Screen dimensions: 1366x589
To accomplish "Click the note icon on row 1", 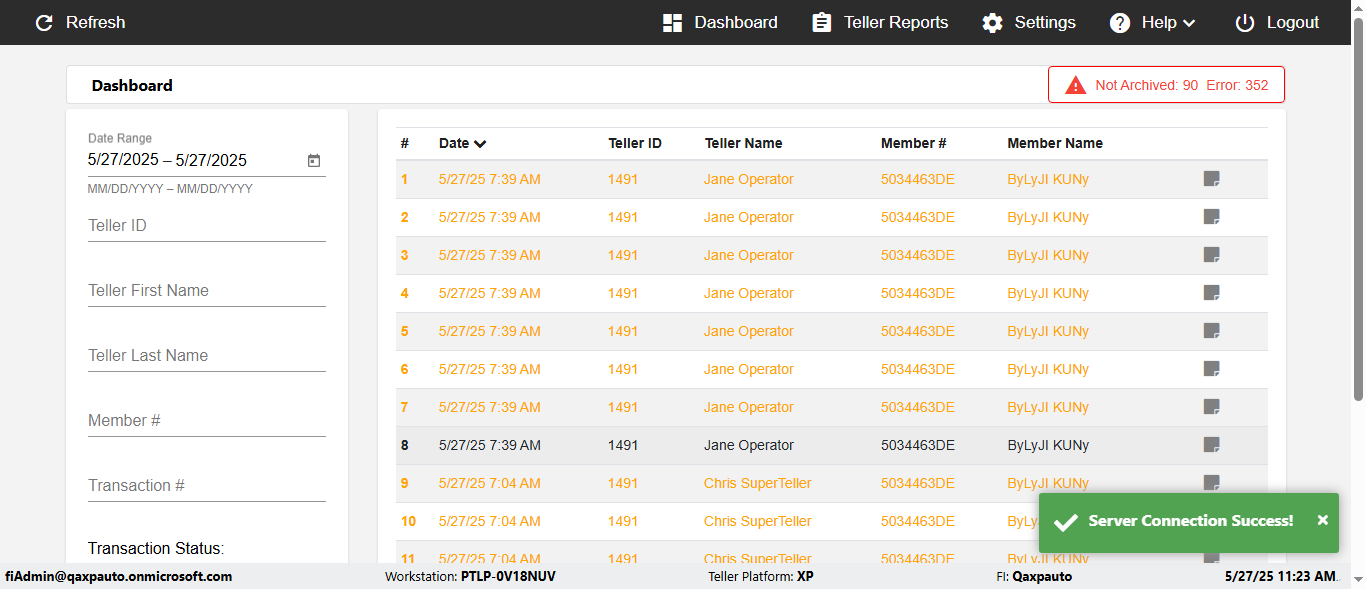I will coord(1211,179).
